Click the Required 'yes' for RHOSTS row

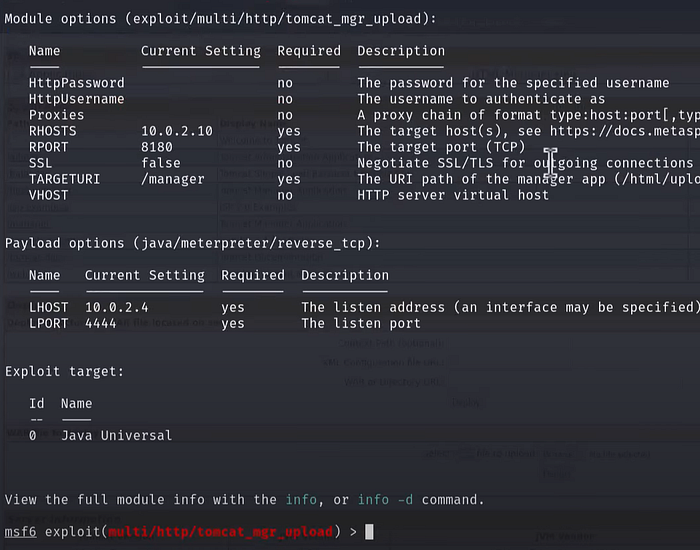[x=289, y=131]
